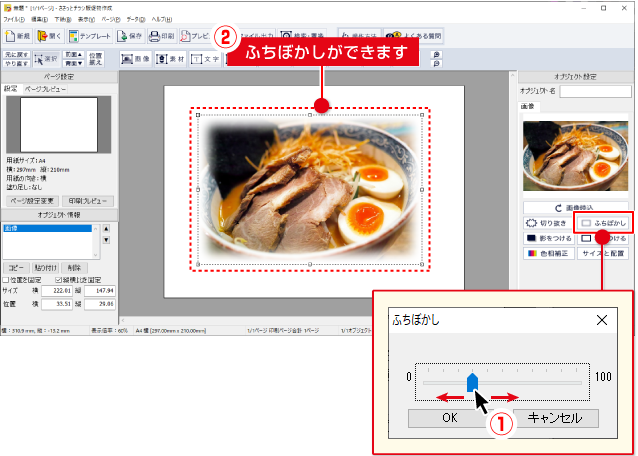Click the position 横 field
The width and height of the screenshot is (638, 456).
pos(57,304)
